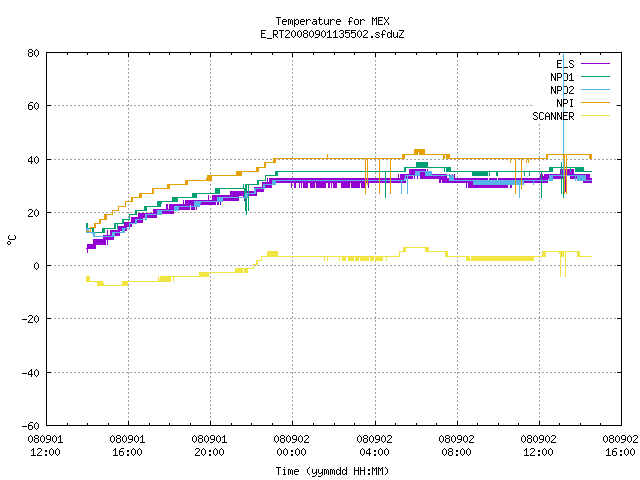The width and height of the screenshot is (640, 480).
Task: Click the y-axis tick label 80
Action: pos(33,53)
